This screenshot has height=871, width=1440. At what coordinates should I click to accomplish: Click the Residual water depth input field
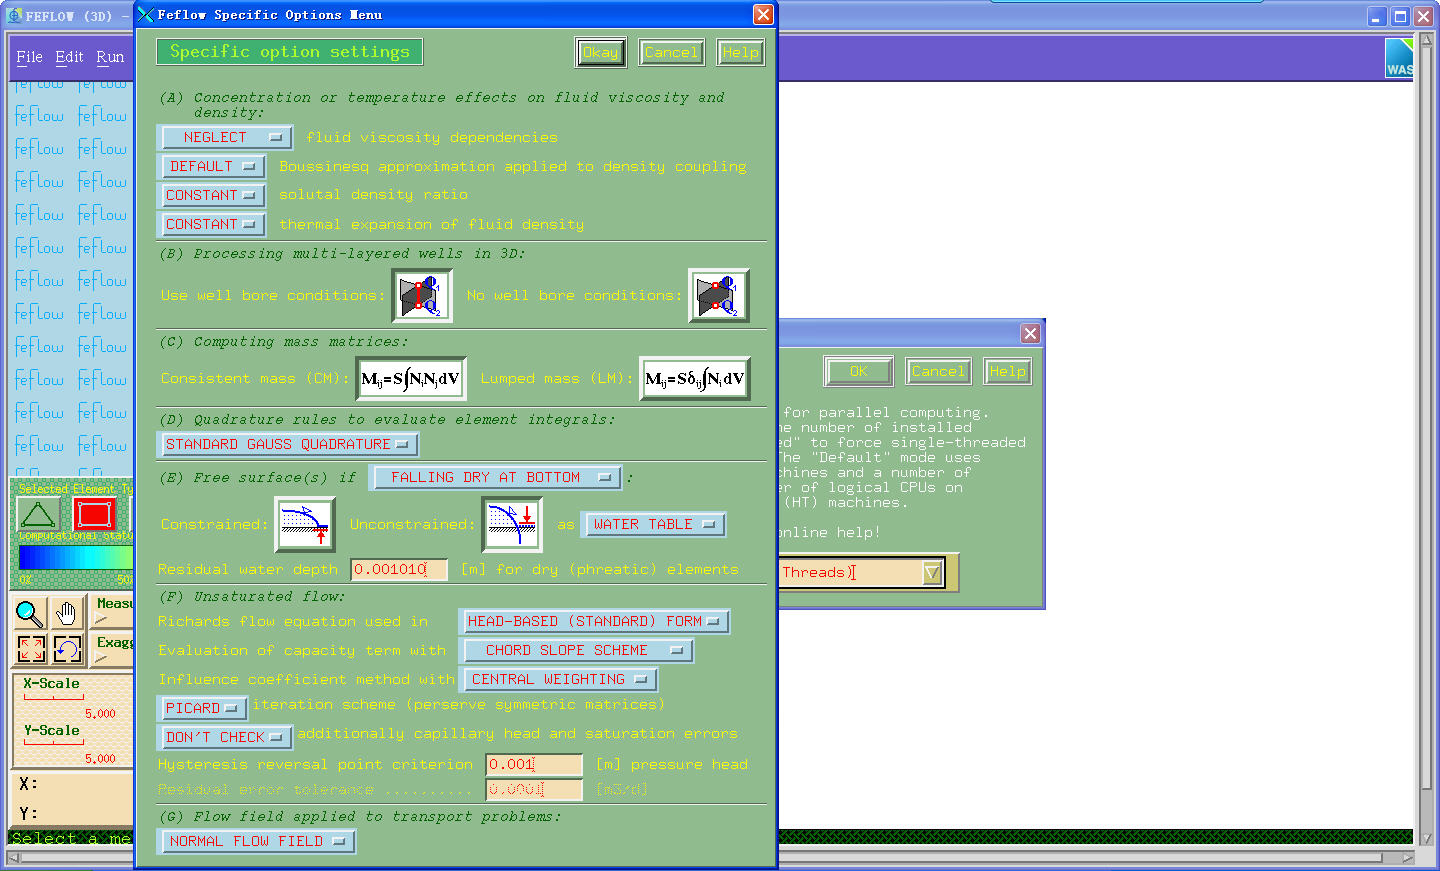tap(399, 569)
